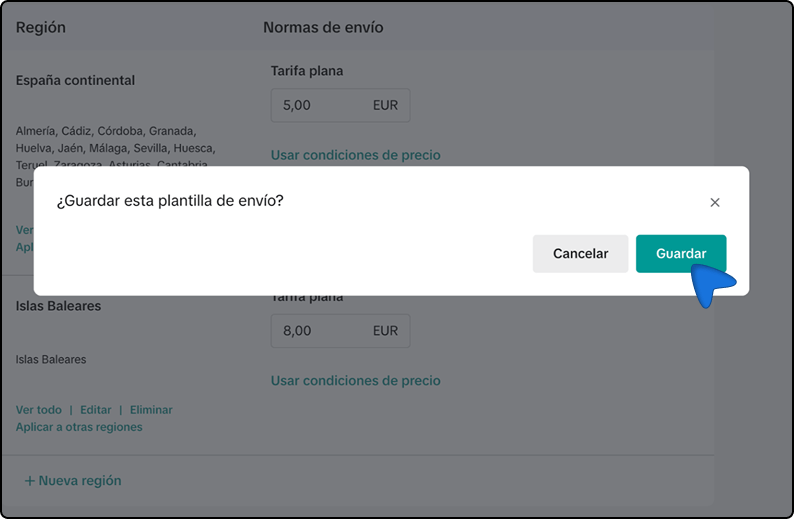
Task: Click the Normas de envío column header
Action: pyautogui.click(x=323, y=27)
